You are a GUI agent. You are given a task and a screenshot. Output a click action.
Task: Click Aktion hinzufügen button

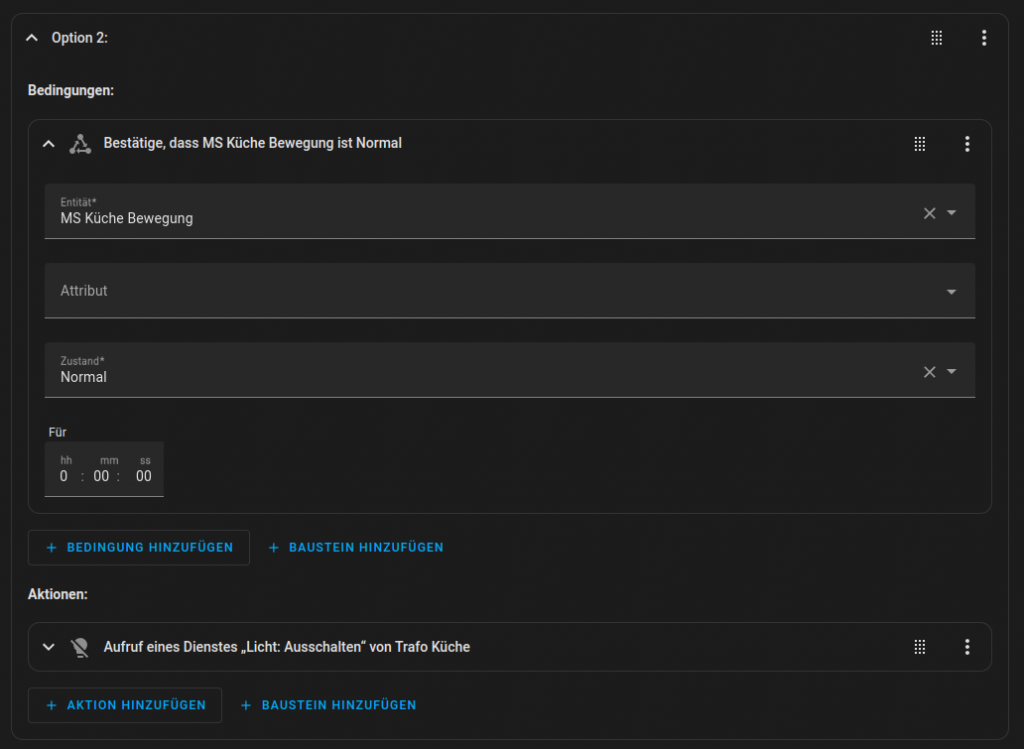[x=125, y=705]
